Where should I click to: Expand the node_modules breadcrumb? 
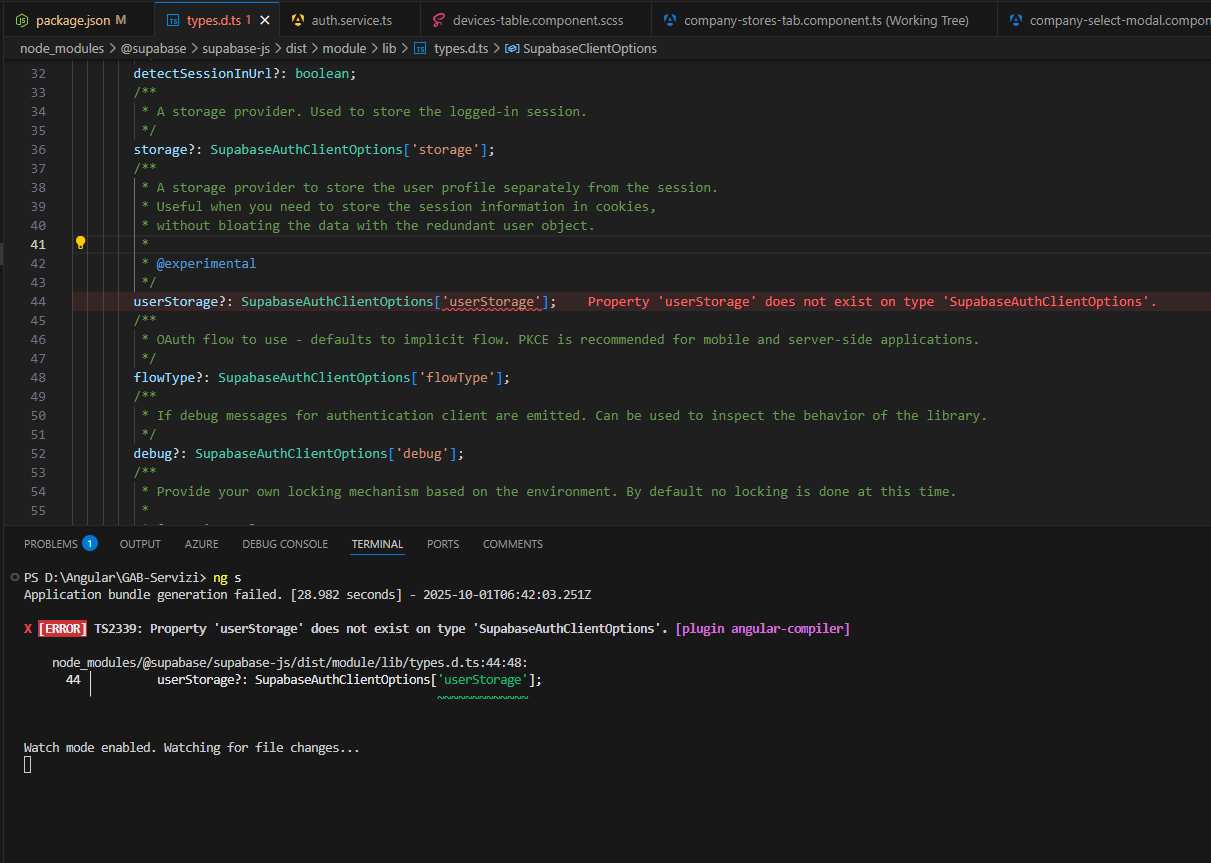[x=61, y=48]
